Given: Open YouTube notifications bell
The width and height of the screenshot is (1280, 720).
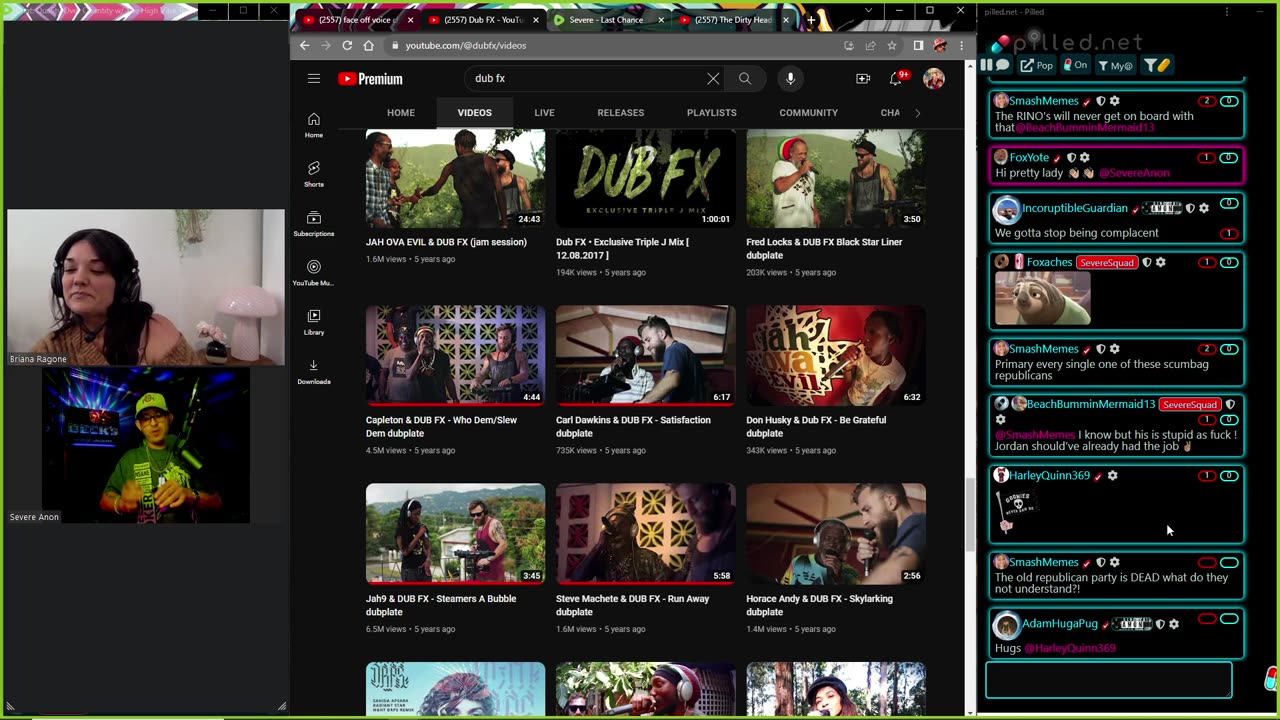Looking at the screenshot, I should [x=897, y=78].
